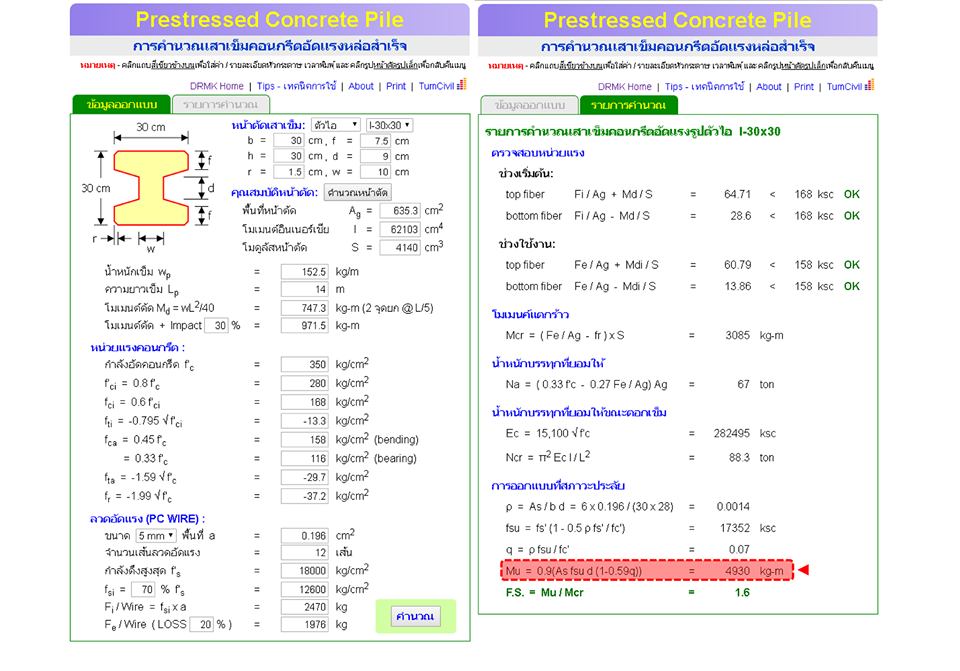Image resolution: width=960 pixels, height=671 pixels.
Task: Click the Ag area field showing 635.3
Action: 399,211
